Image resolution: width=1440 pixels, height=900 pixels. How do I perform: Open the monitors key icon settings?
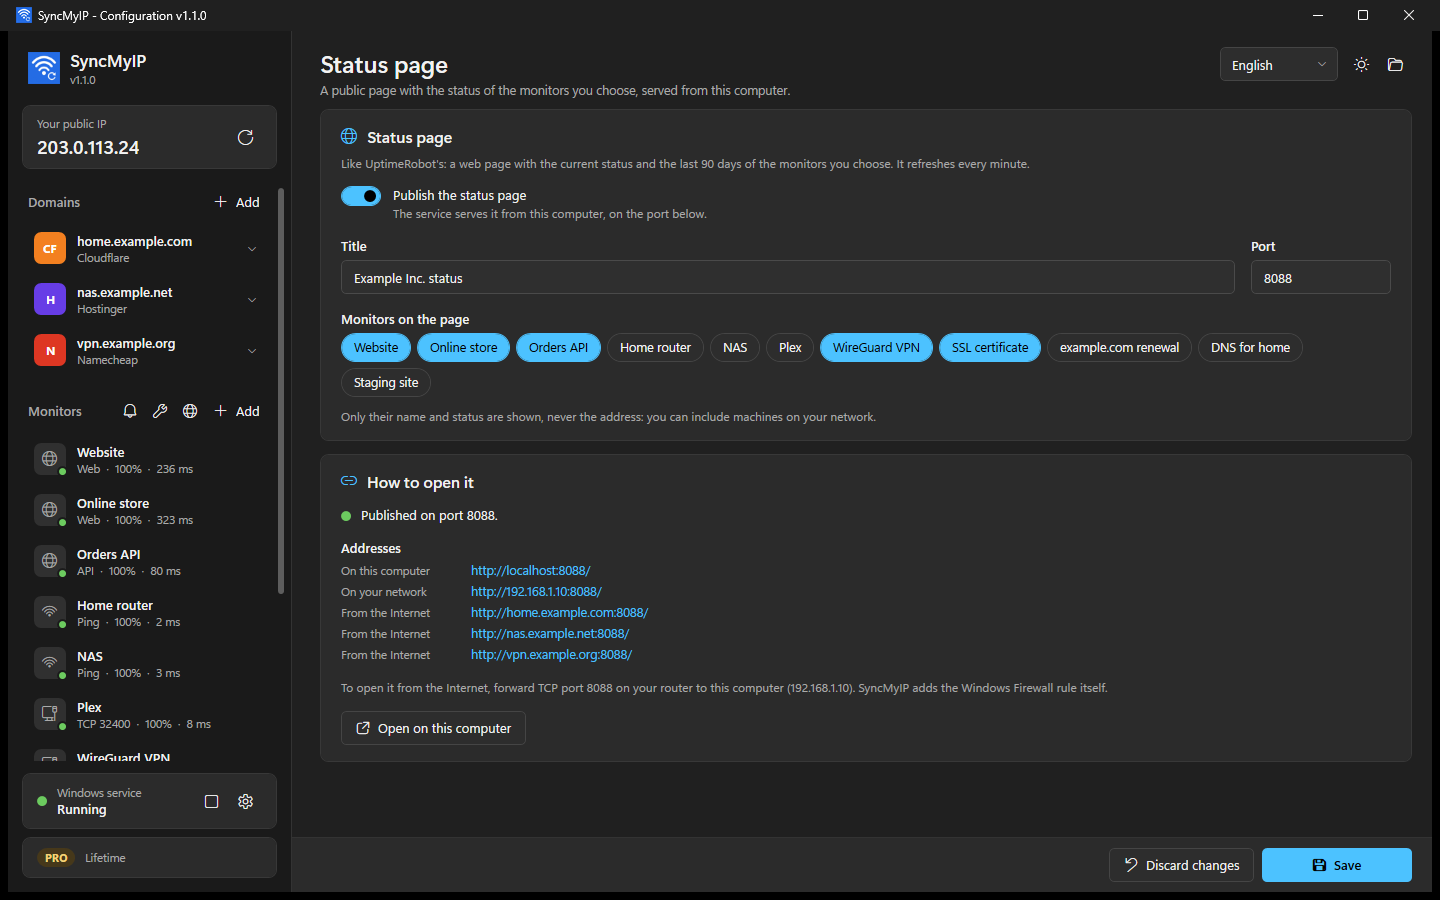160,411
